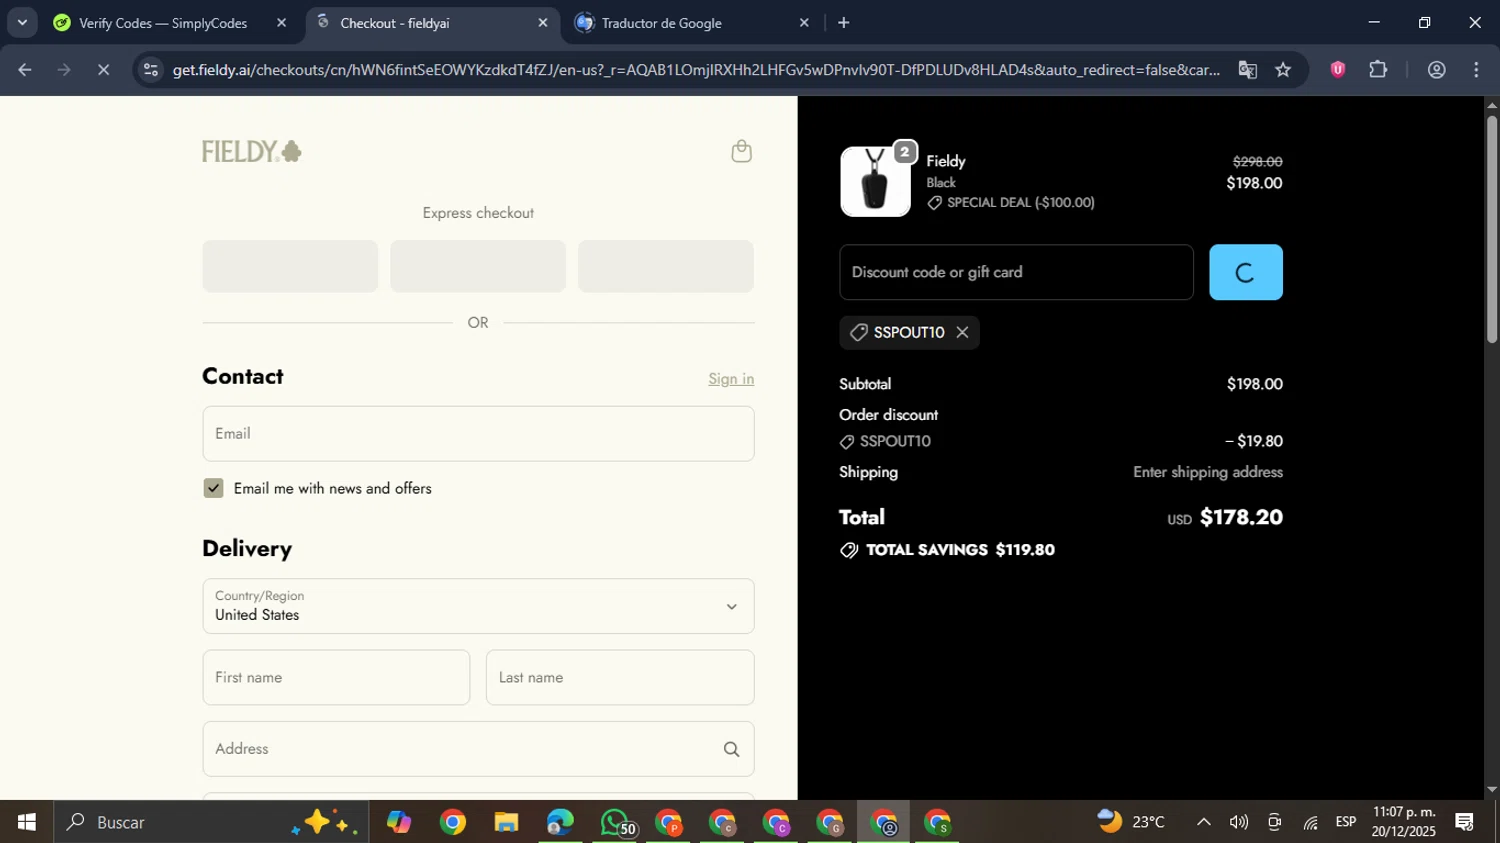Expand the Country/Region dropdown
This screenshot has height=843, width=1500.
pyautogui.click(x=478, y=606)
